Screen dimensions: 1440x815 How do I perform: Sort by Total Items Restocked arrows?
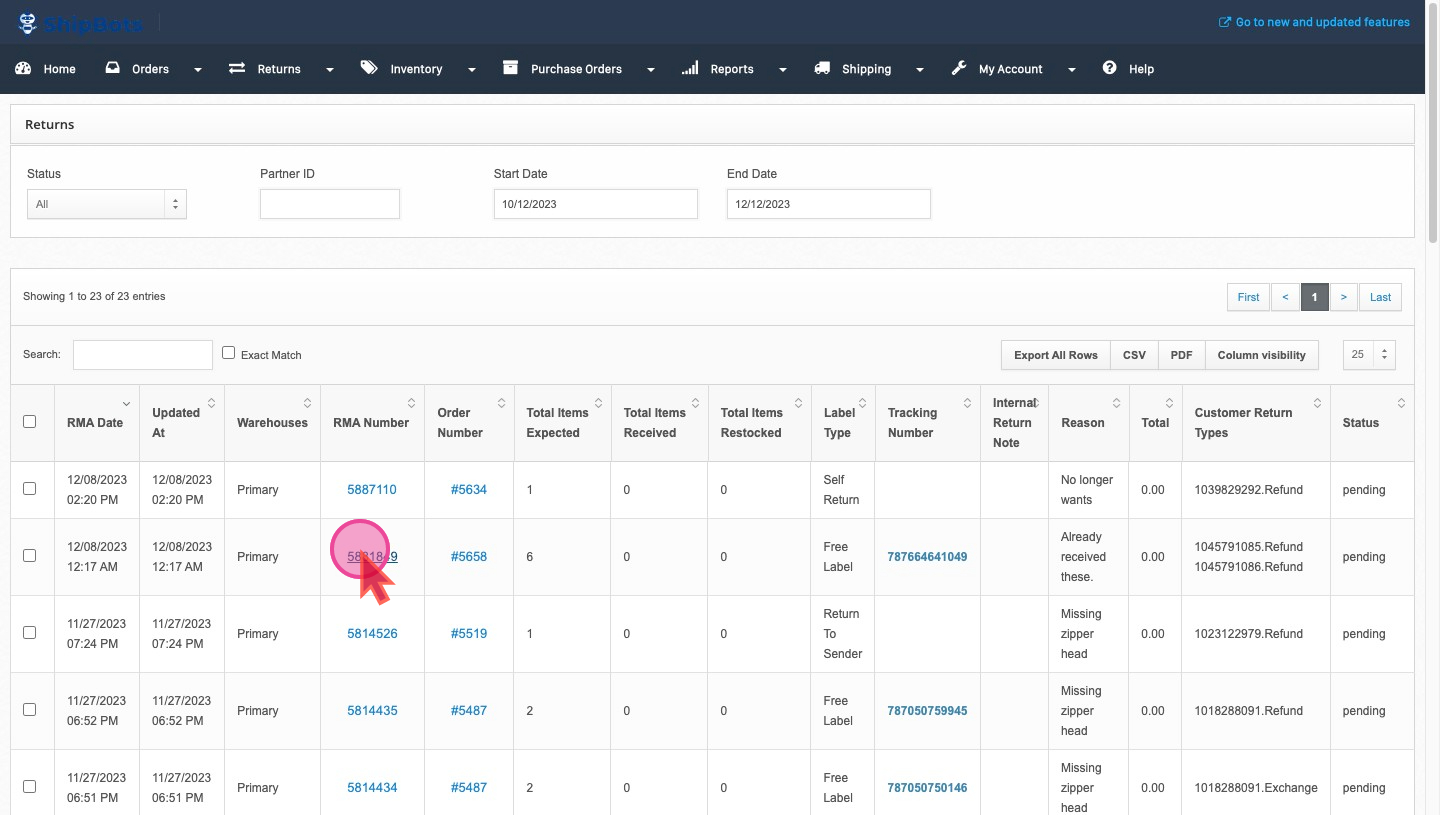click(798, 403)
